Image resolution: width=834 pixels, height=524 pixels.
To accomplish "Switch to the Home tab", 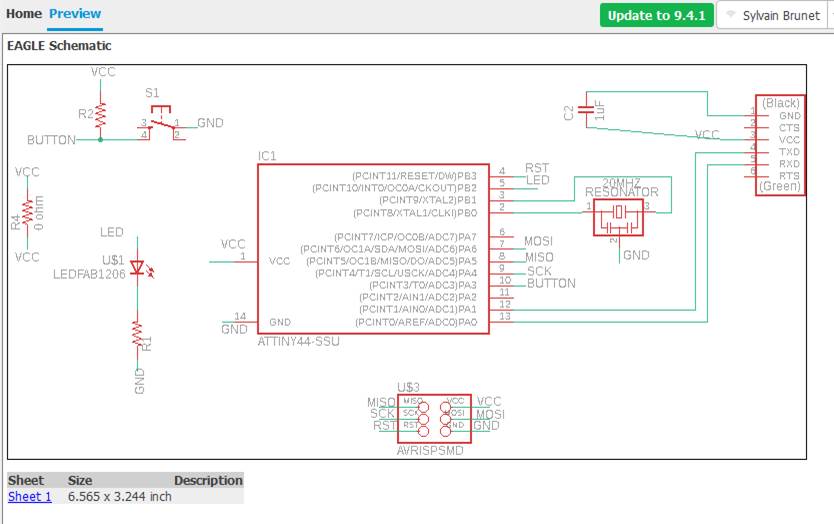I will pos(23,14).
